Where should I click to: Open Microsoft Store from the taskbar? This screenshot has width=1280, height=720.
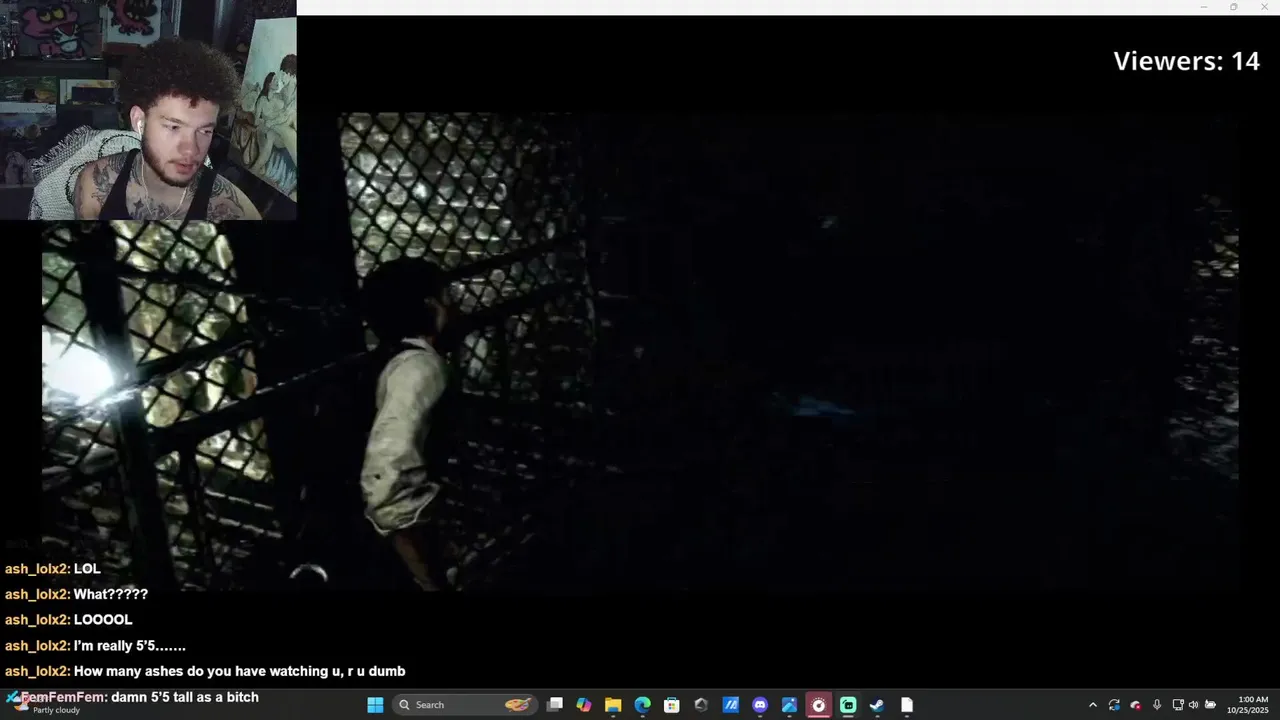(x=672, y=705)
